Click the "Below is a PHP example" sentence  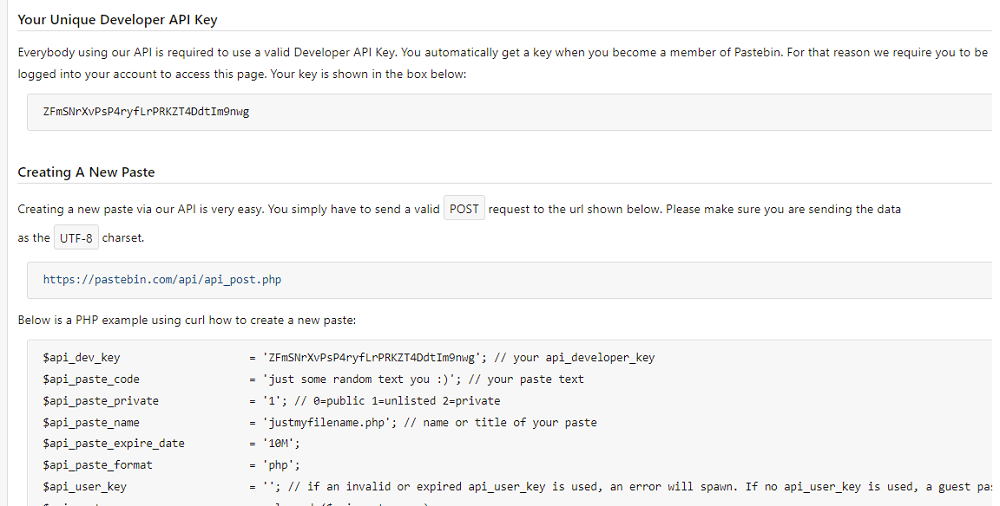pos(187,320)
